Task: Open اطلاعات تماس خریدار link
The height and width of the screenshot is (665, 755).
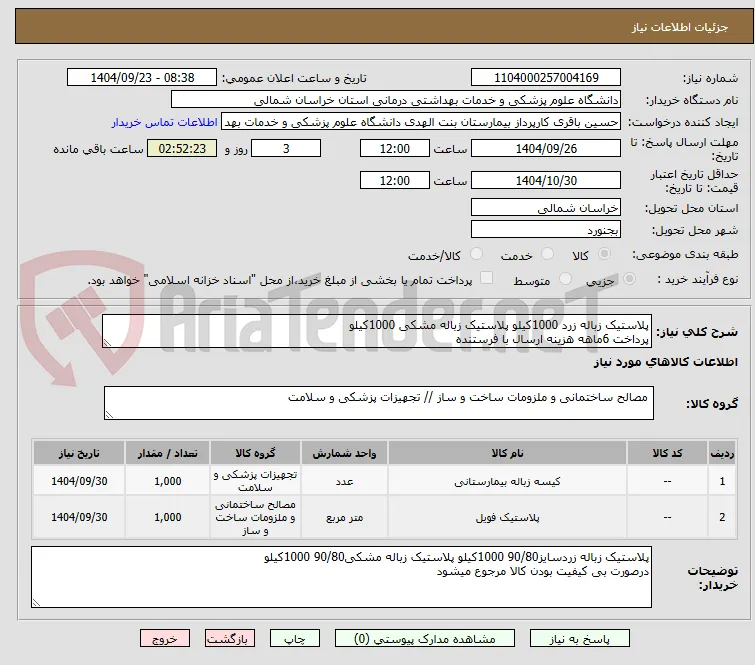Action: (x=165, y=122)
